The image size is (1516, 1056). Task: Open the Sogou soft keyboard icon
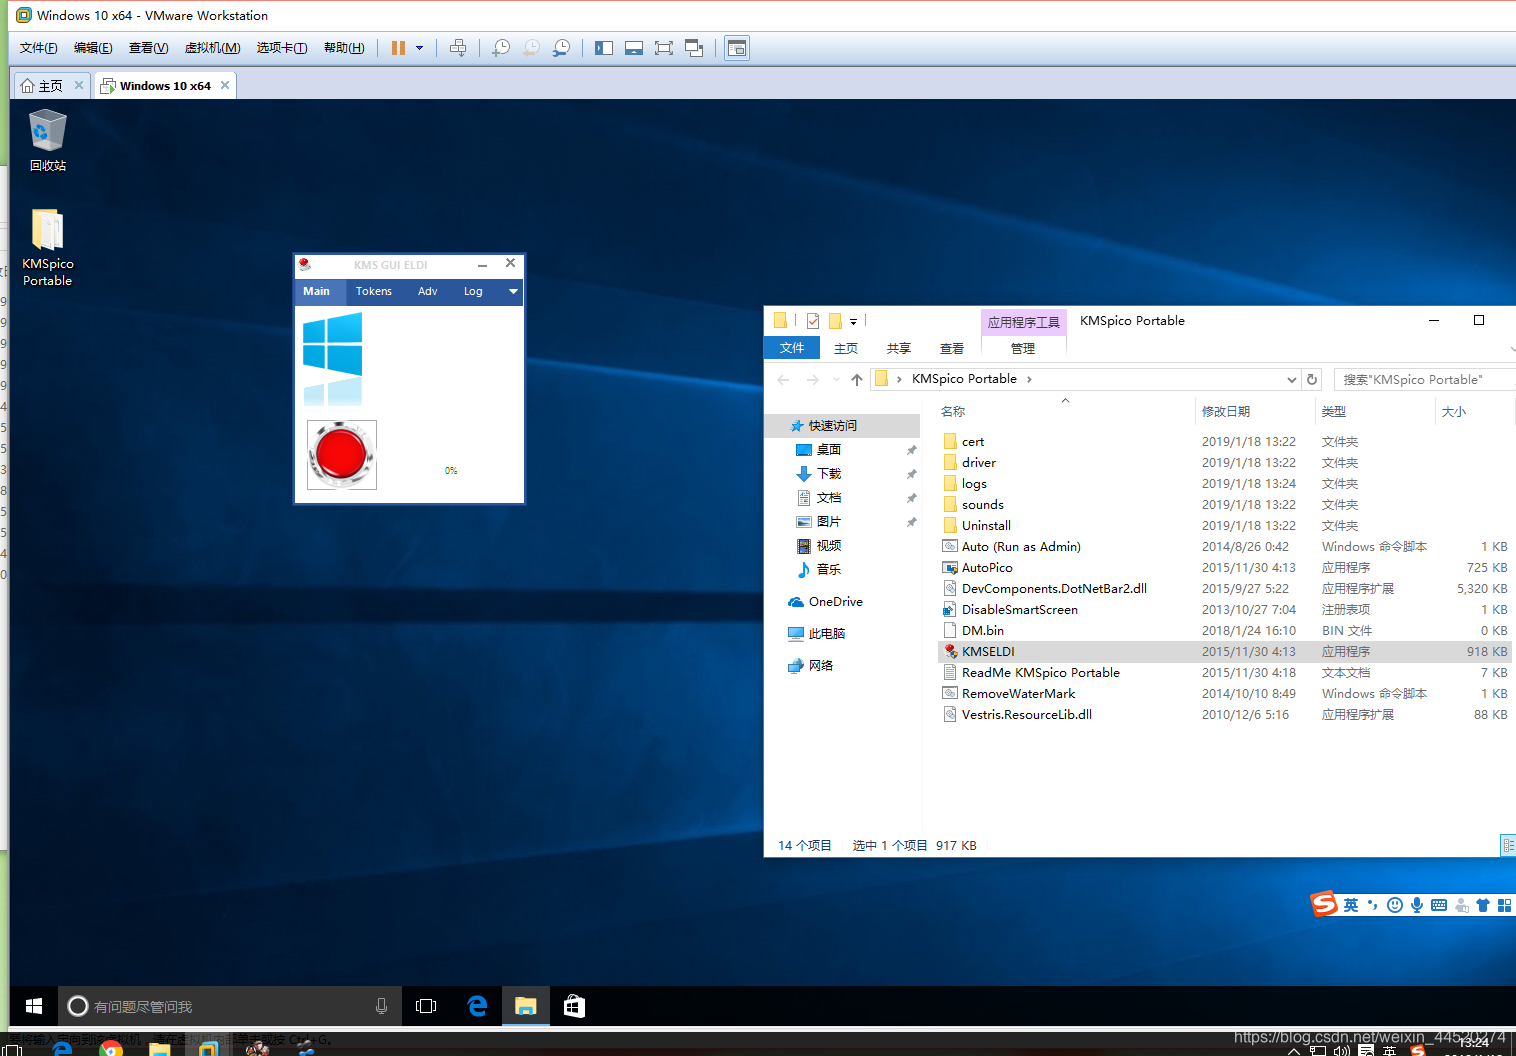(x=1439, y=905)
